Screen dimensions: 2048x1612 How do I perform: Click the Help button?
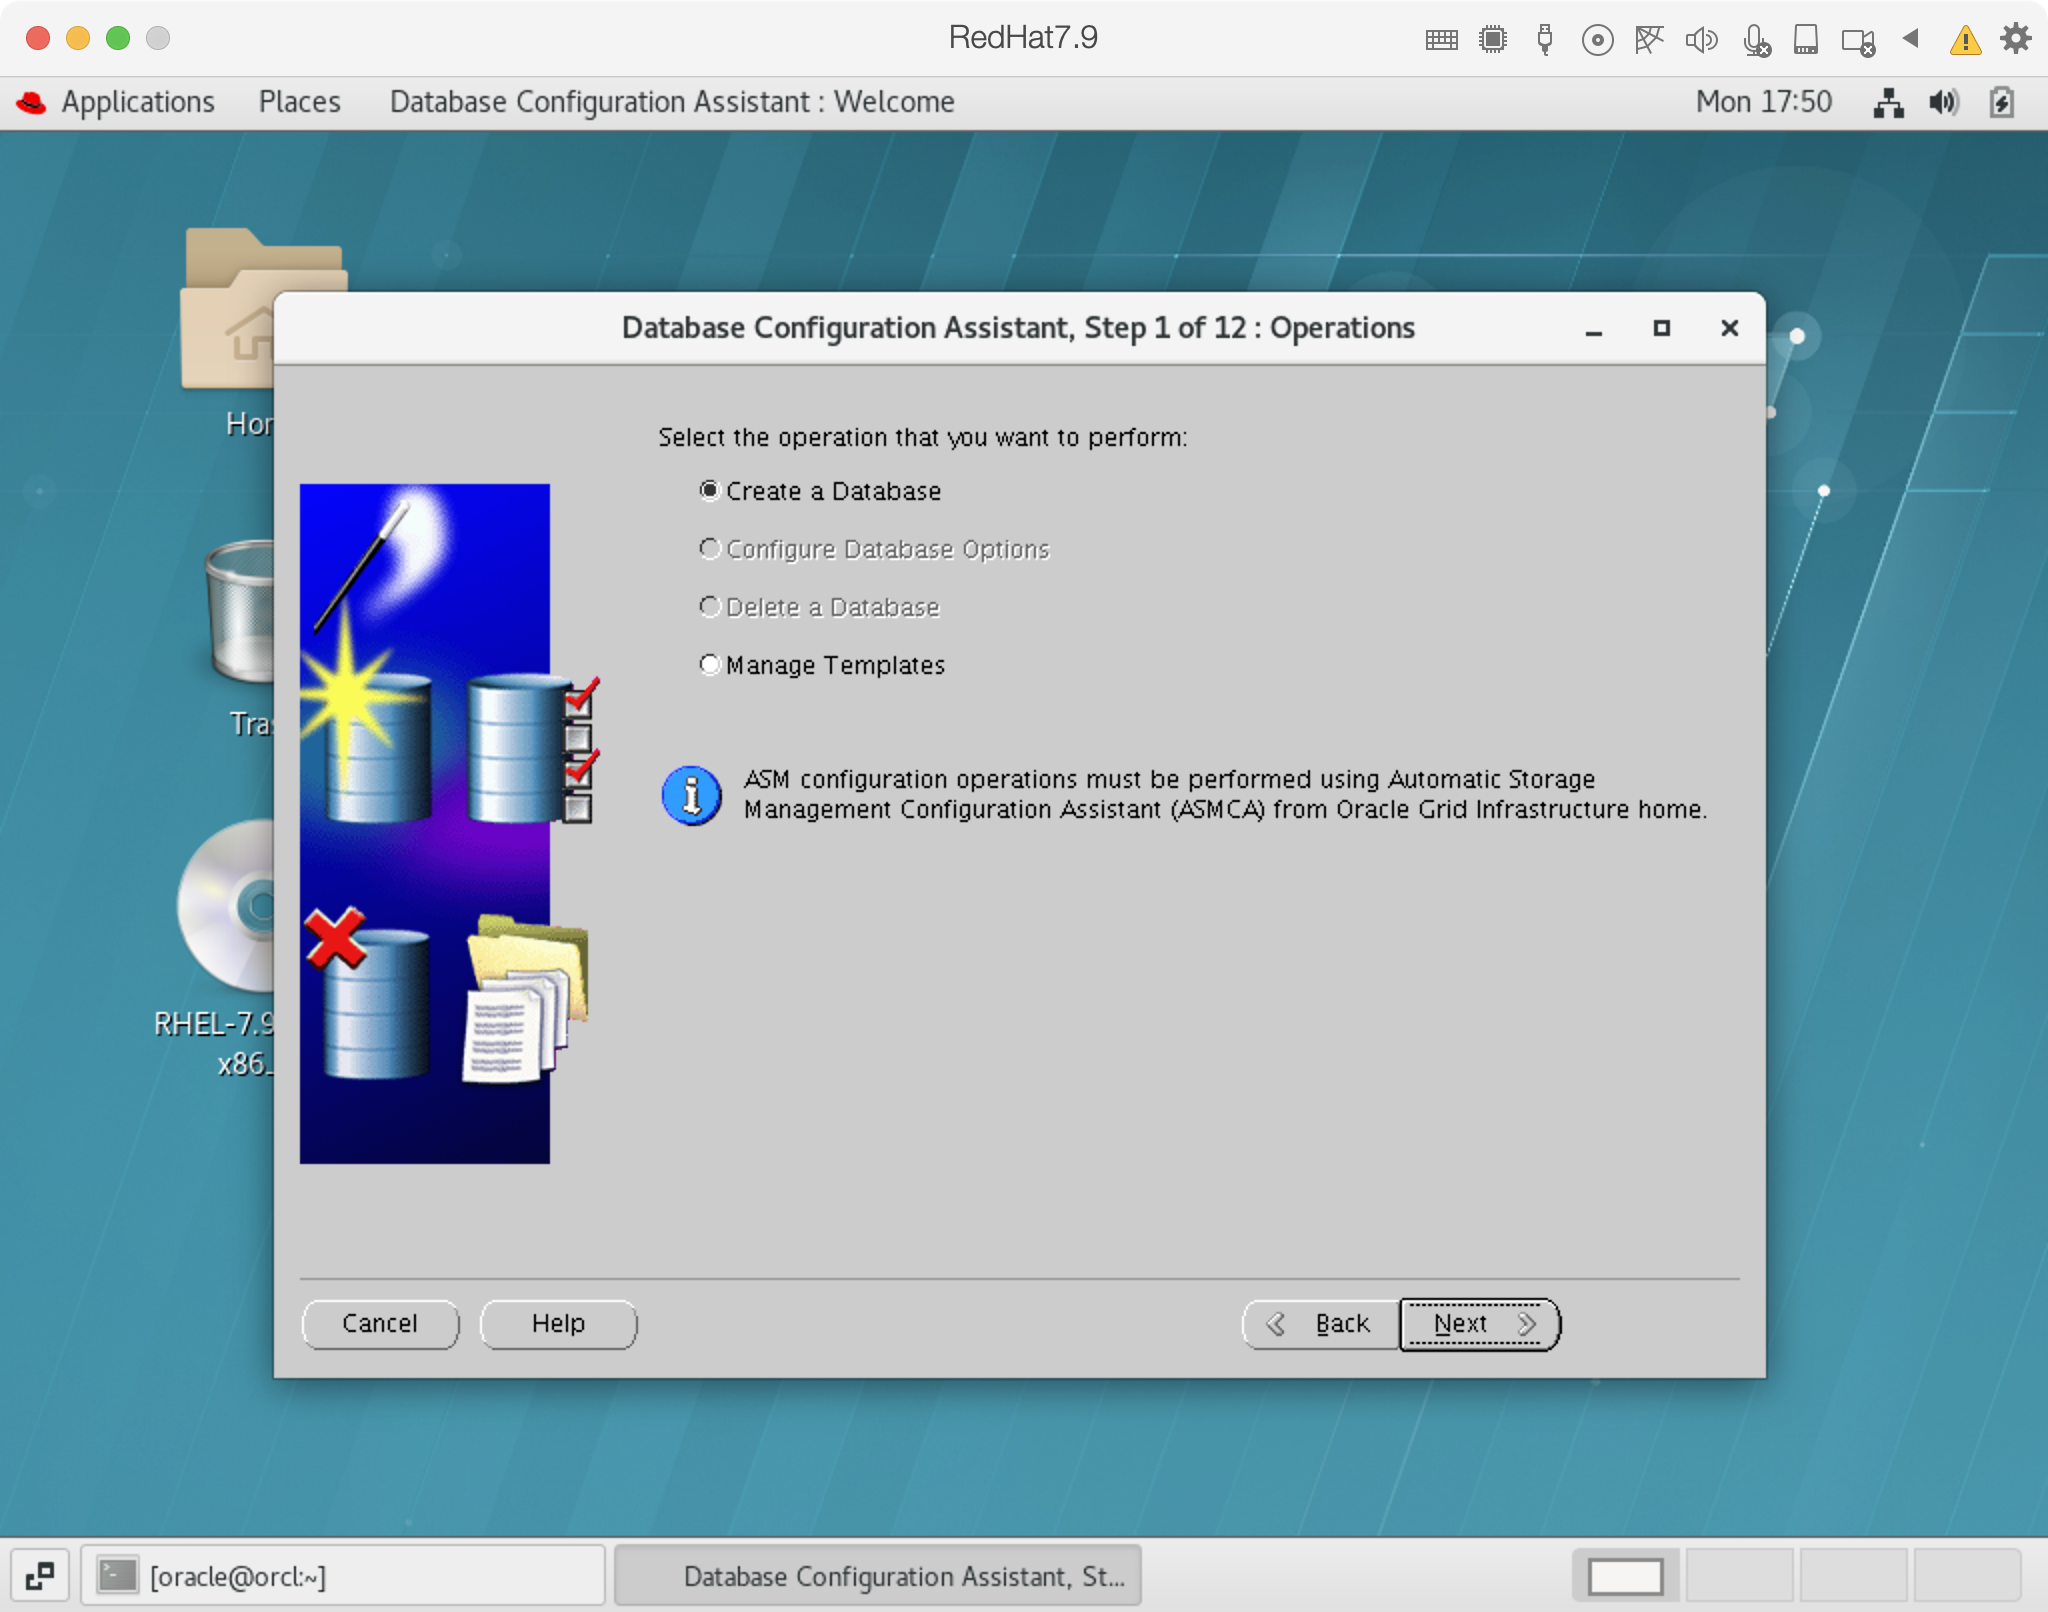[558, 1324]
